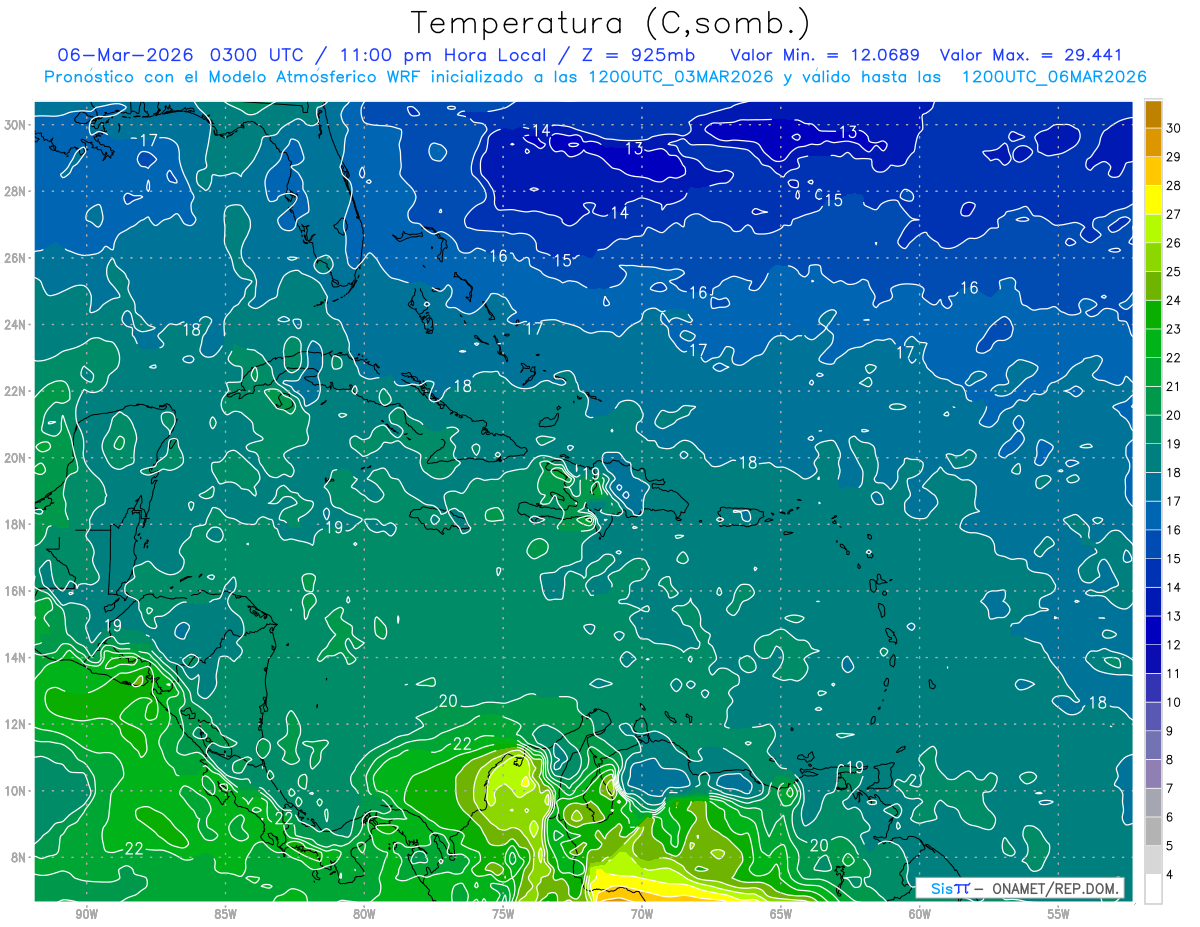Click the "85W" longitude axis label

225,914
